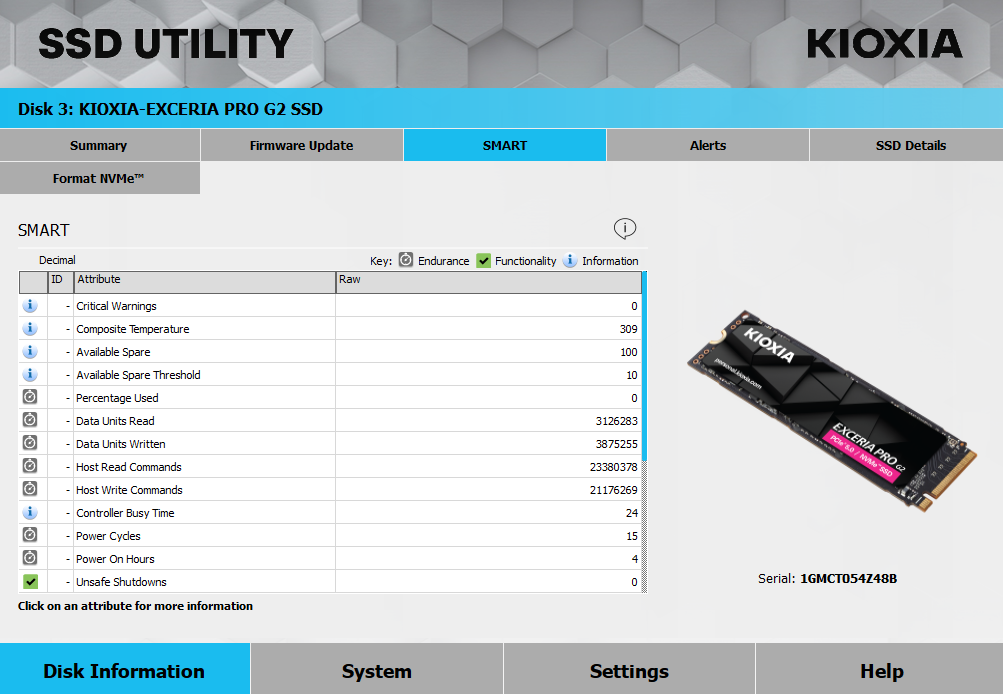Click the Endurance key icon in legend
The image size is (1003, 694).
tap(406, 260)
